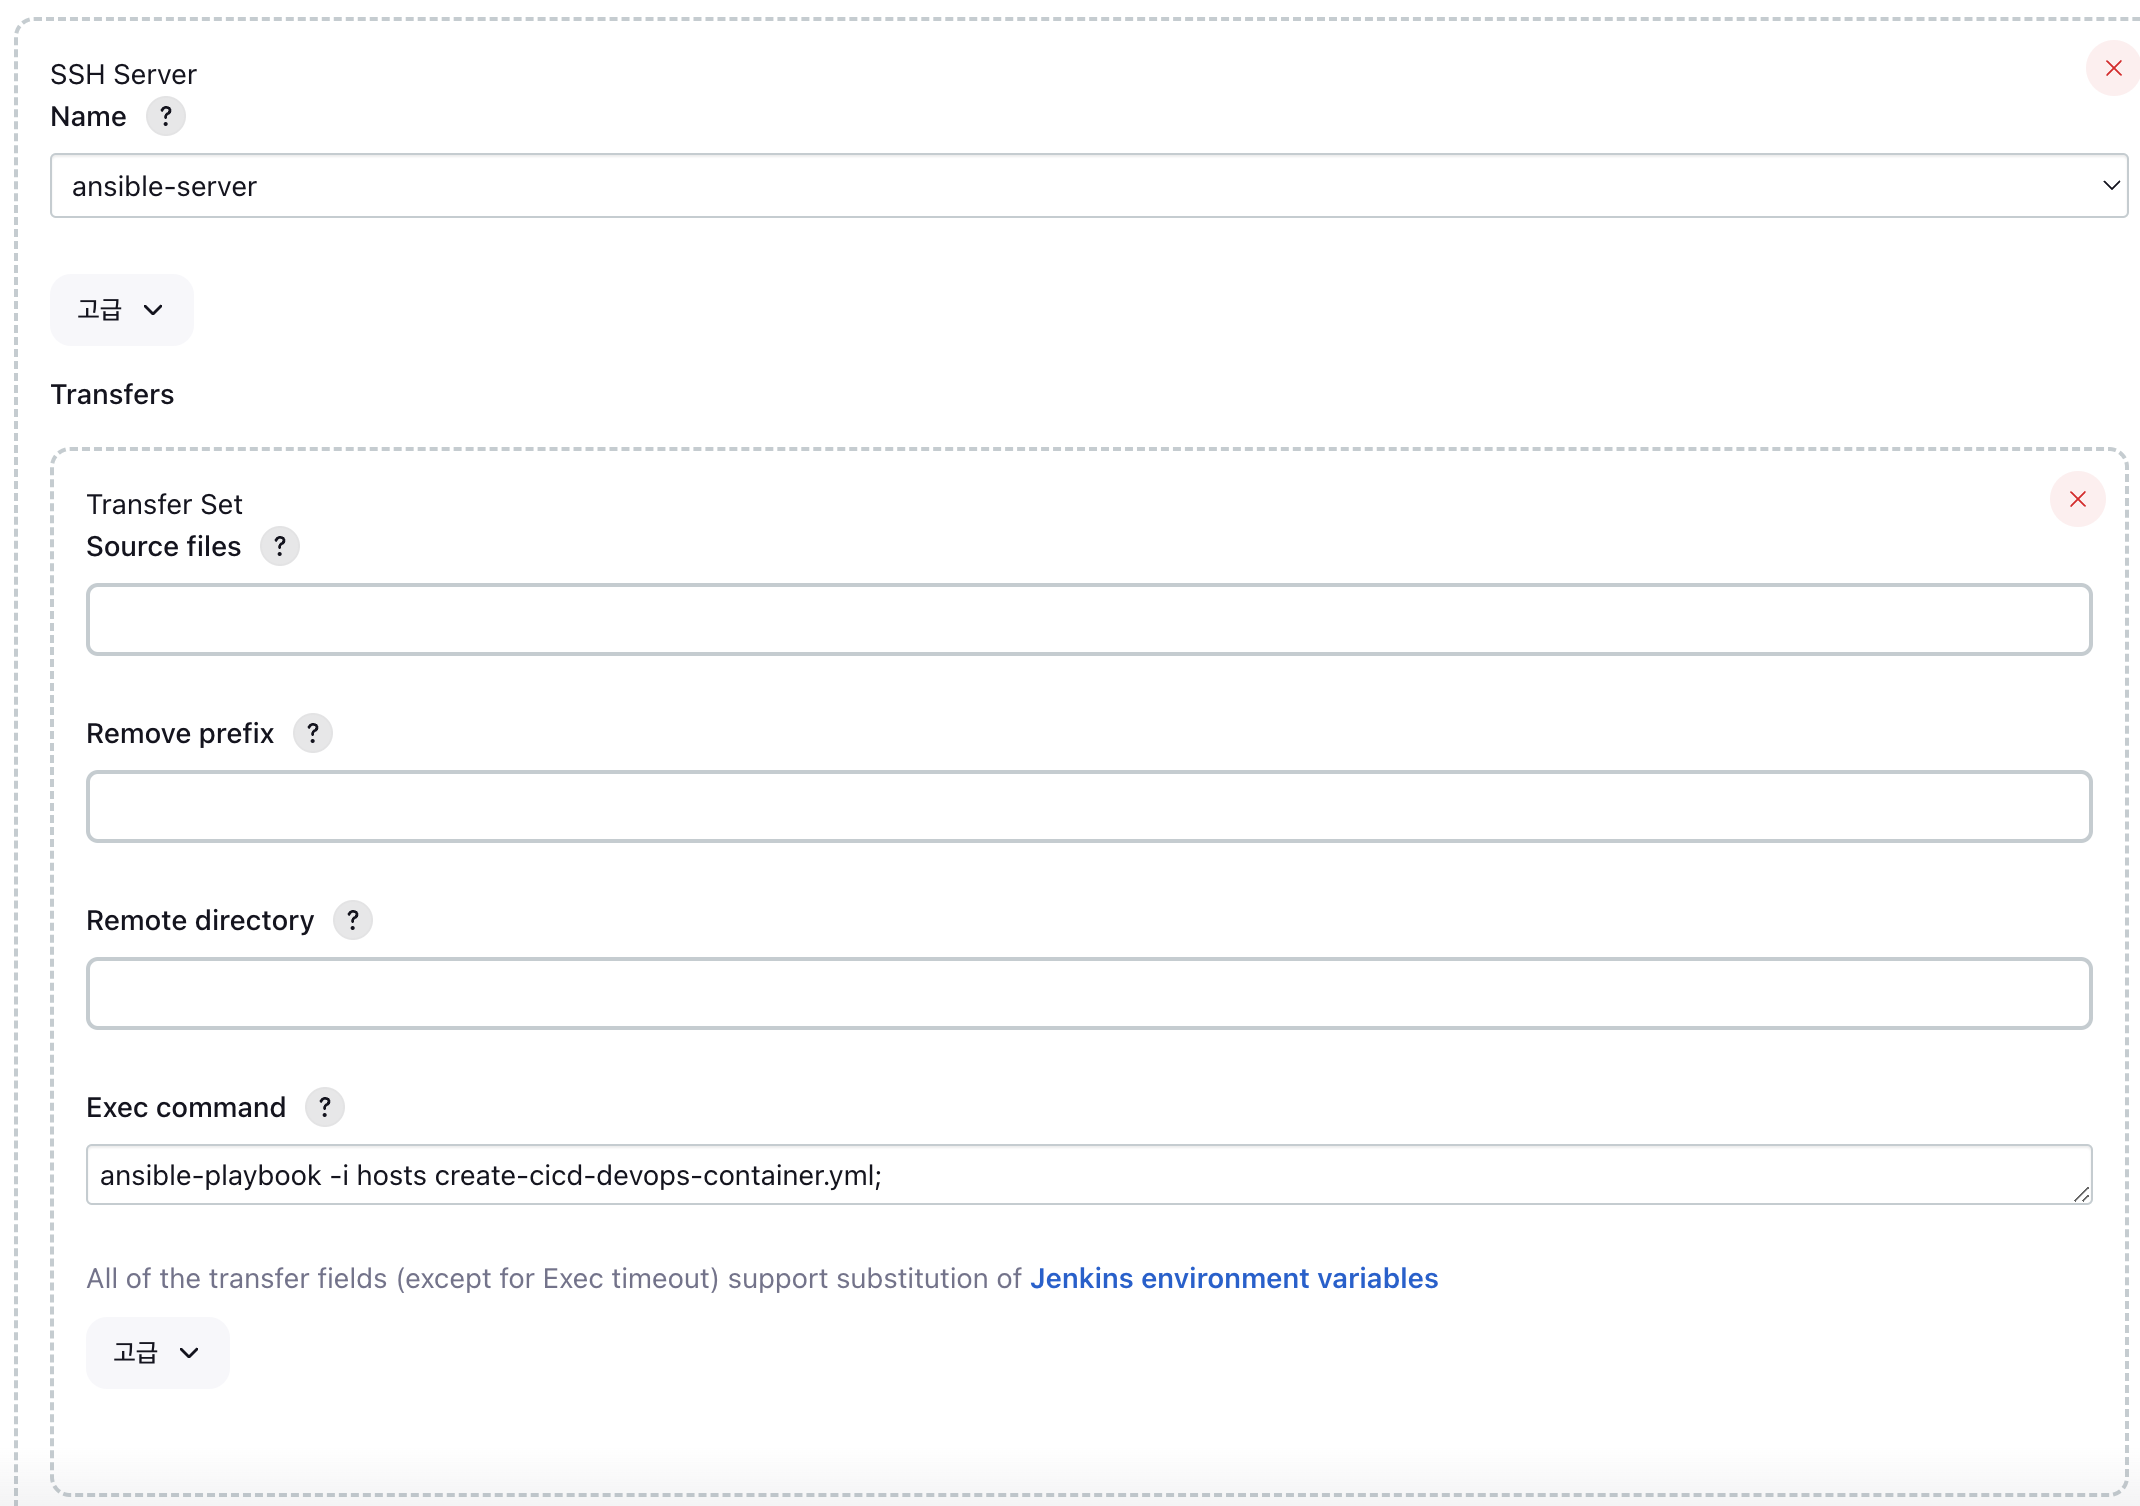Click the chevron on the lower 고급 button
Viewport: 2140px width, 1506px height.
(189, 1353)
